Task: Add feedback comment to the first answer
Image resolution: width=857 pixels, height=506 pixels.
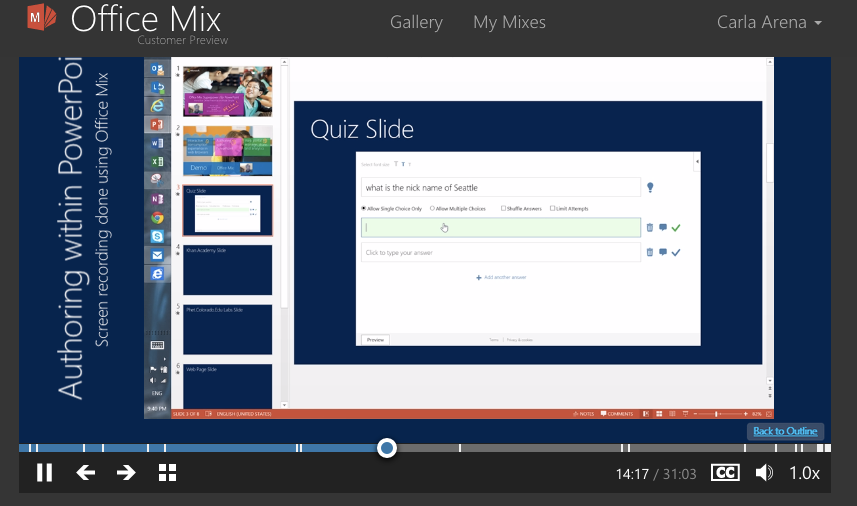Action: 662,228
